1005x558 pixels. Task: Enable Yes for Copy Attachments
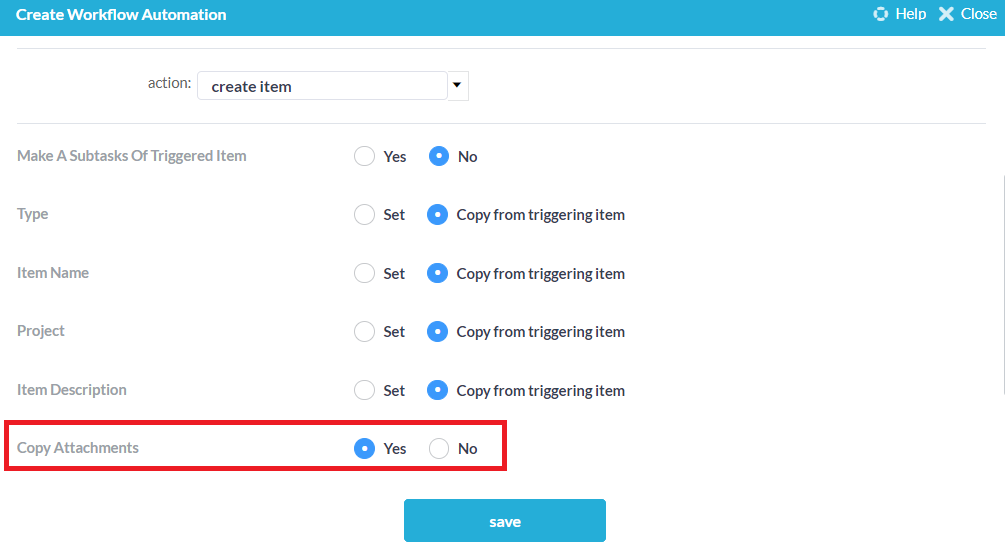365,449
